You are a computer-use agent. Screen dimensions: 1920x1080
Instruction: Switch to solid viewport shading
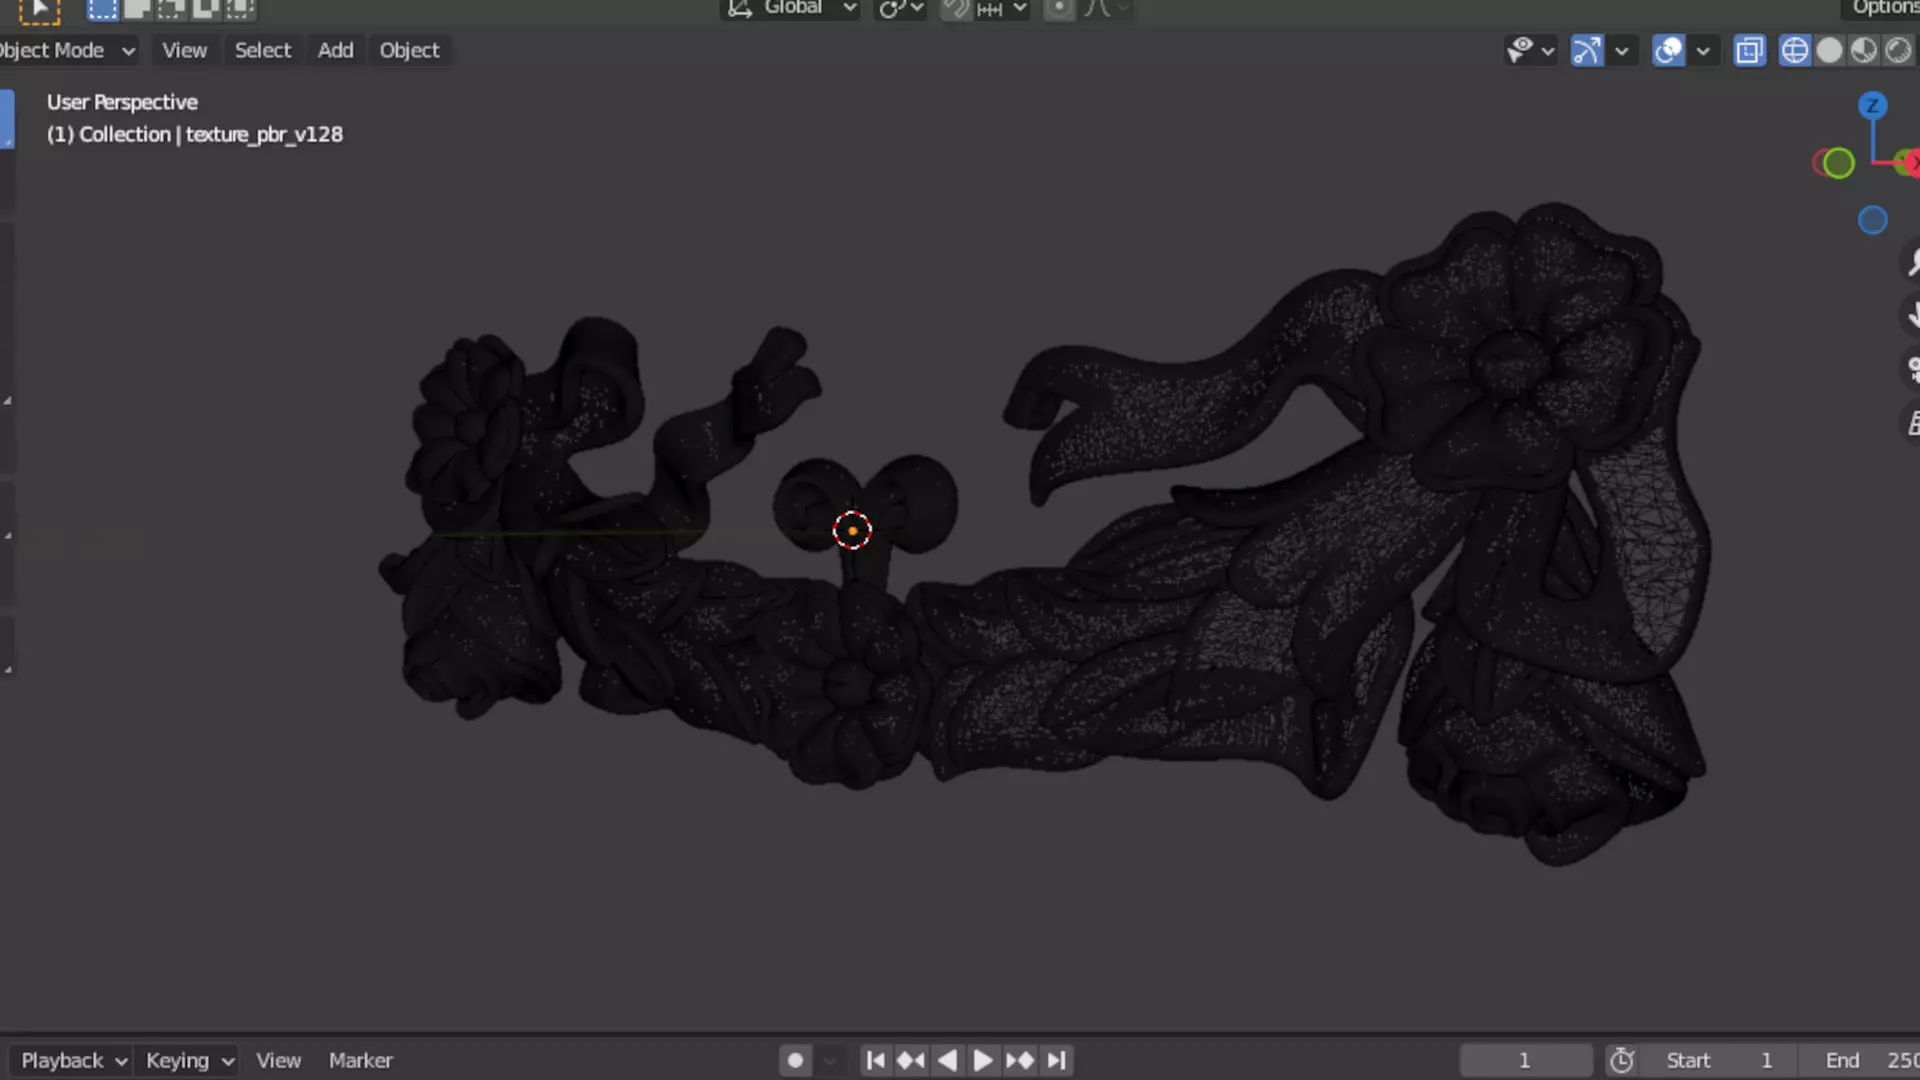tap(1829, 51)
